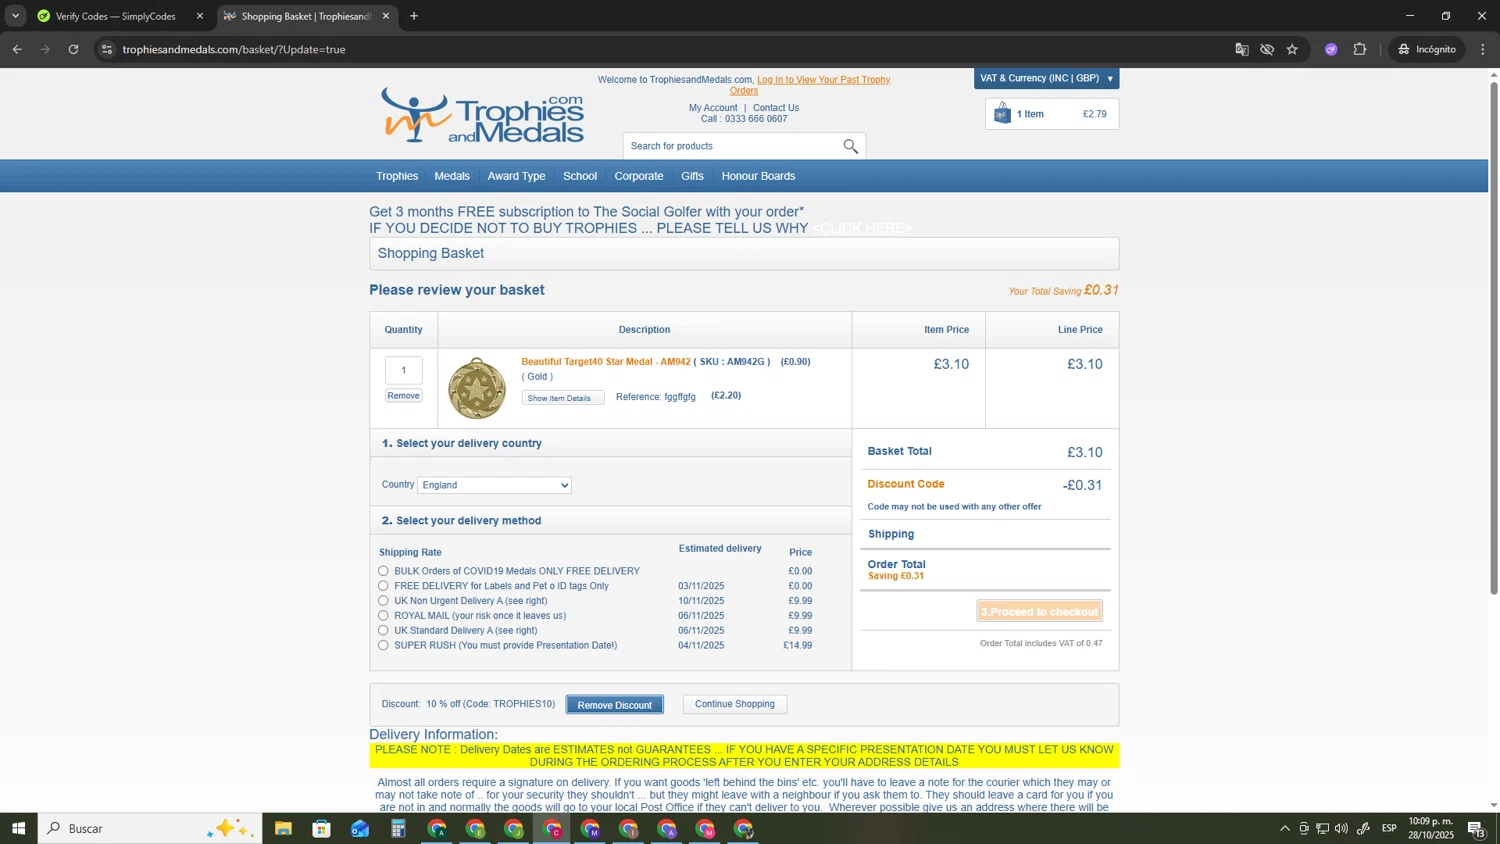
Task: Click Proceed to checkout
Action: 1040,612
